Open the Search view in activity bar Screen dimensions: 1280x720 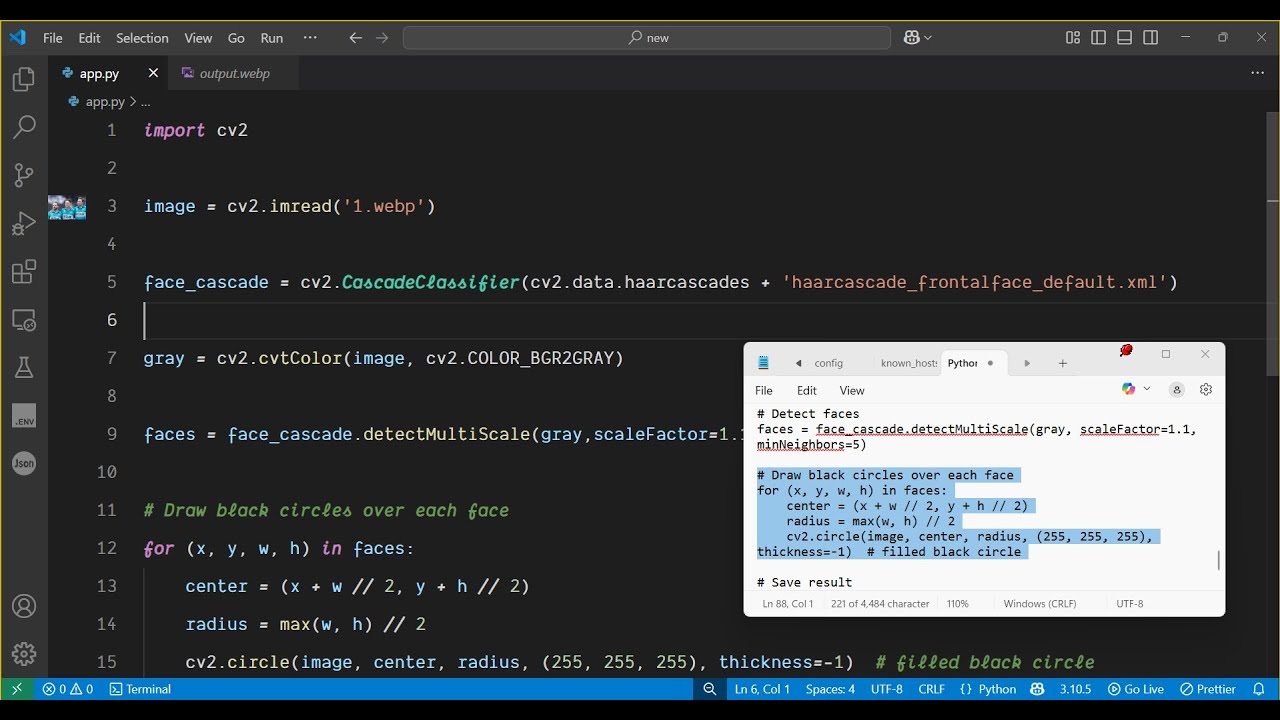(24, 127)
